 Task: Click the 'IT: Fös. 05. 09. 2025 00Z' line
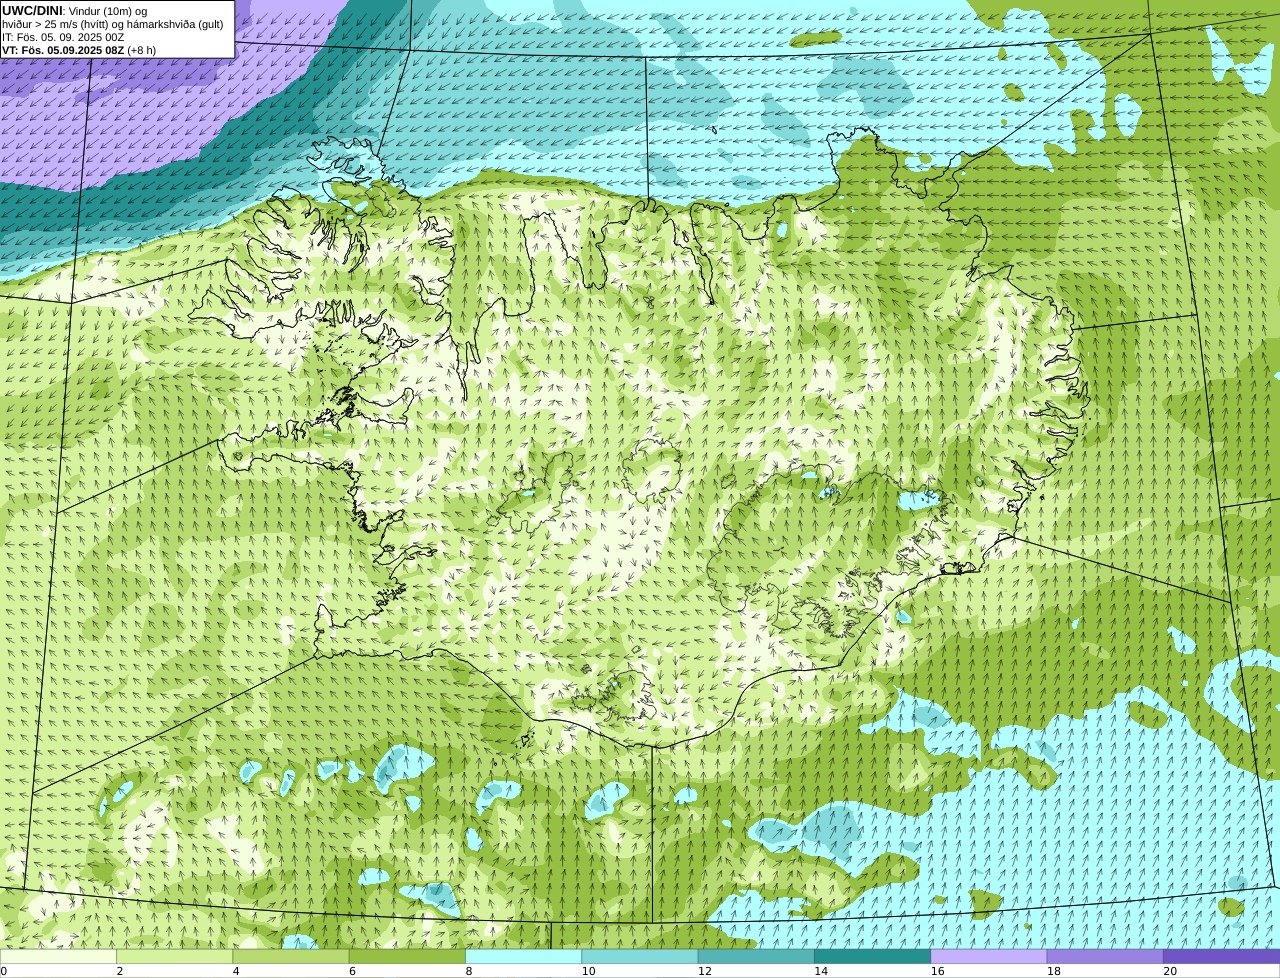(63, 37)
